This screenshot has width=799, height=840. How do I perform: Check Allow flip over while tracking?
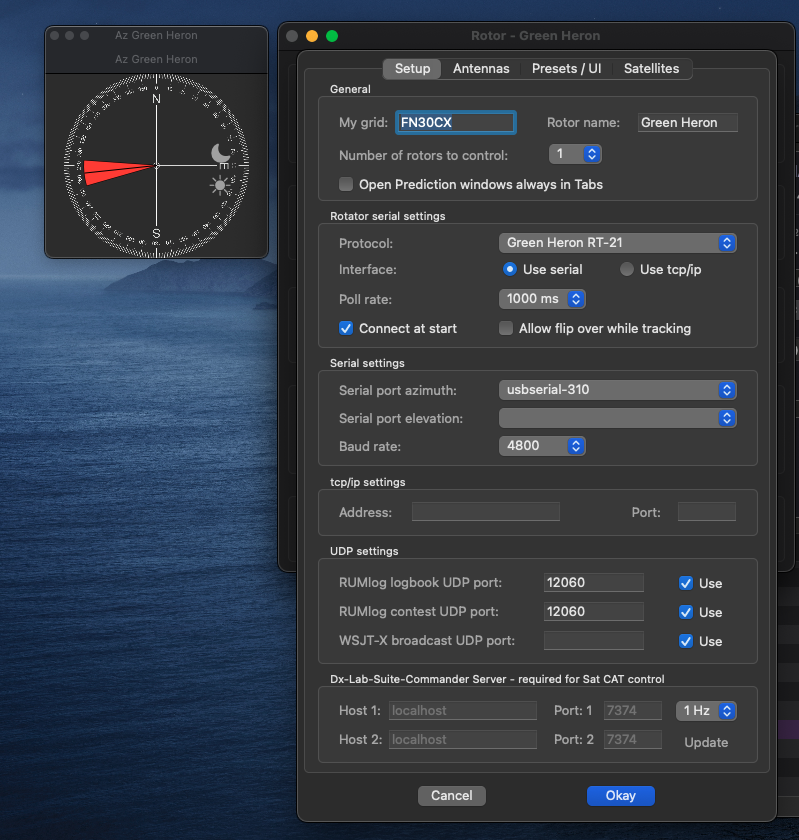(507, 328)
